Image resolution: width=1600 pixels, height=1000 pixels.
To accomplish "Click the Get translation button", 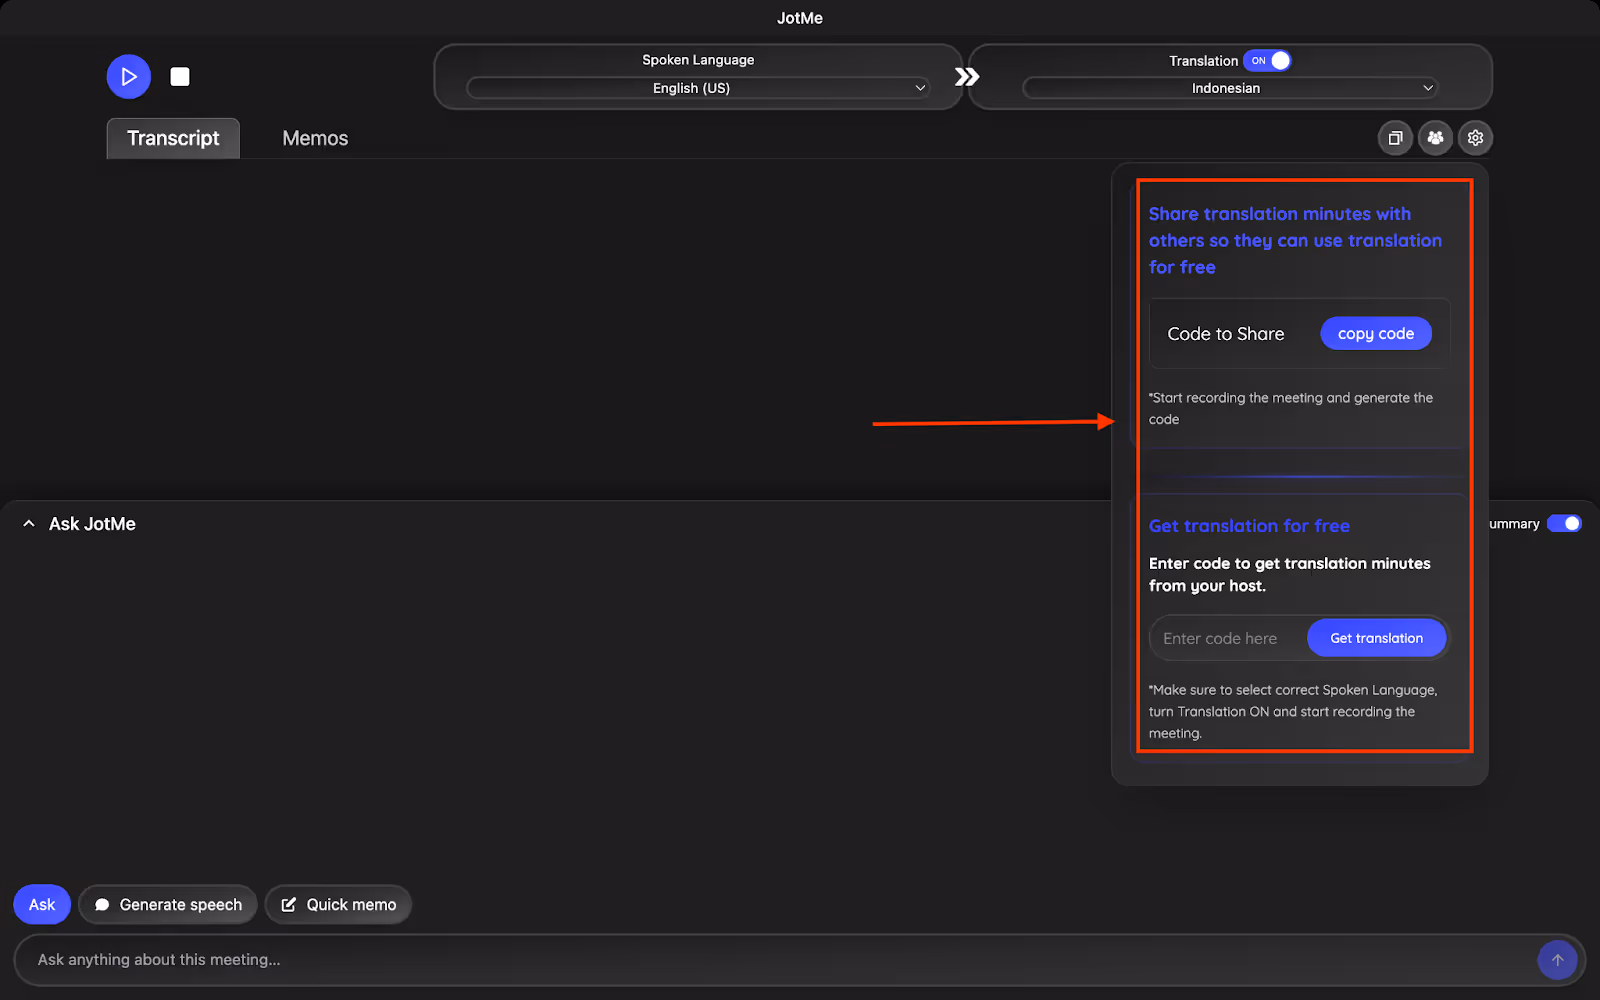I will (x=1376, y=638).
